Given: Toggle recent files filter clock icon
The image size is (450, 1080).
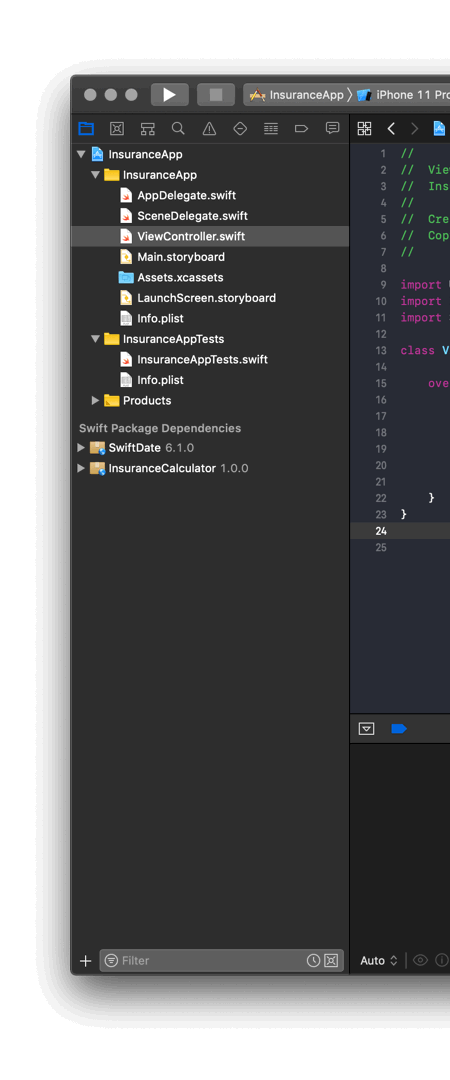Looking at the screenshot, I should click(x=313, y=960).
